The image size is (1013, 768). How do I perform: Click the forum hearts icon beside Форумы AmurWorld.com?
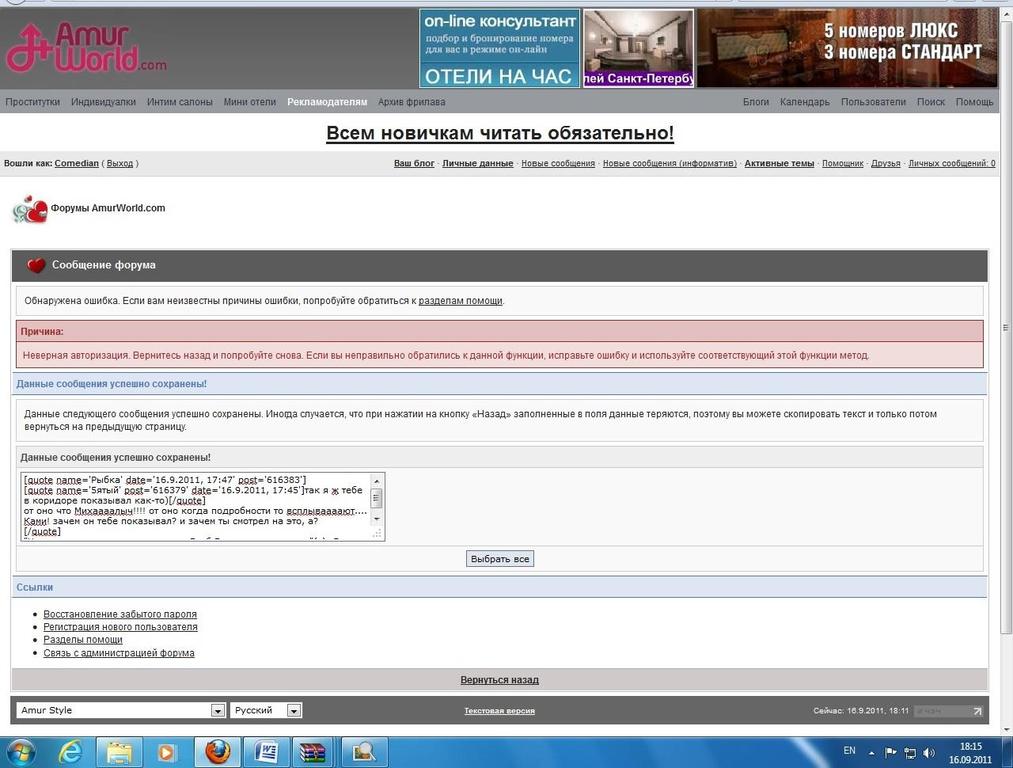click(x=30, y=209)
